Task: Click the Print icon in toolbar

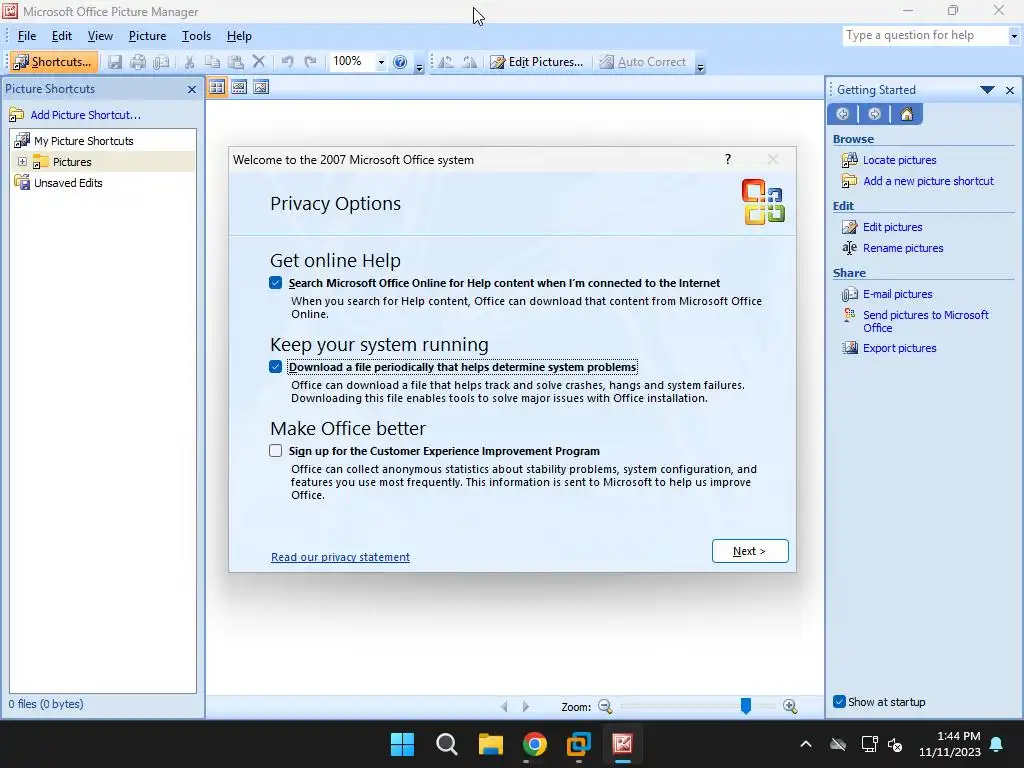Action: (138, 62)
